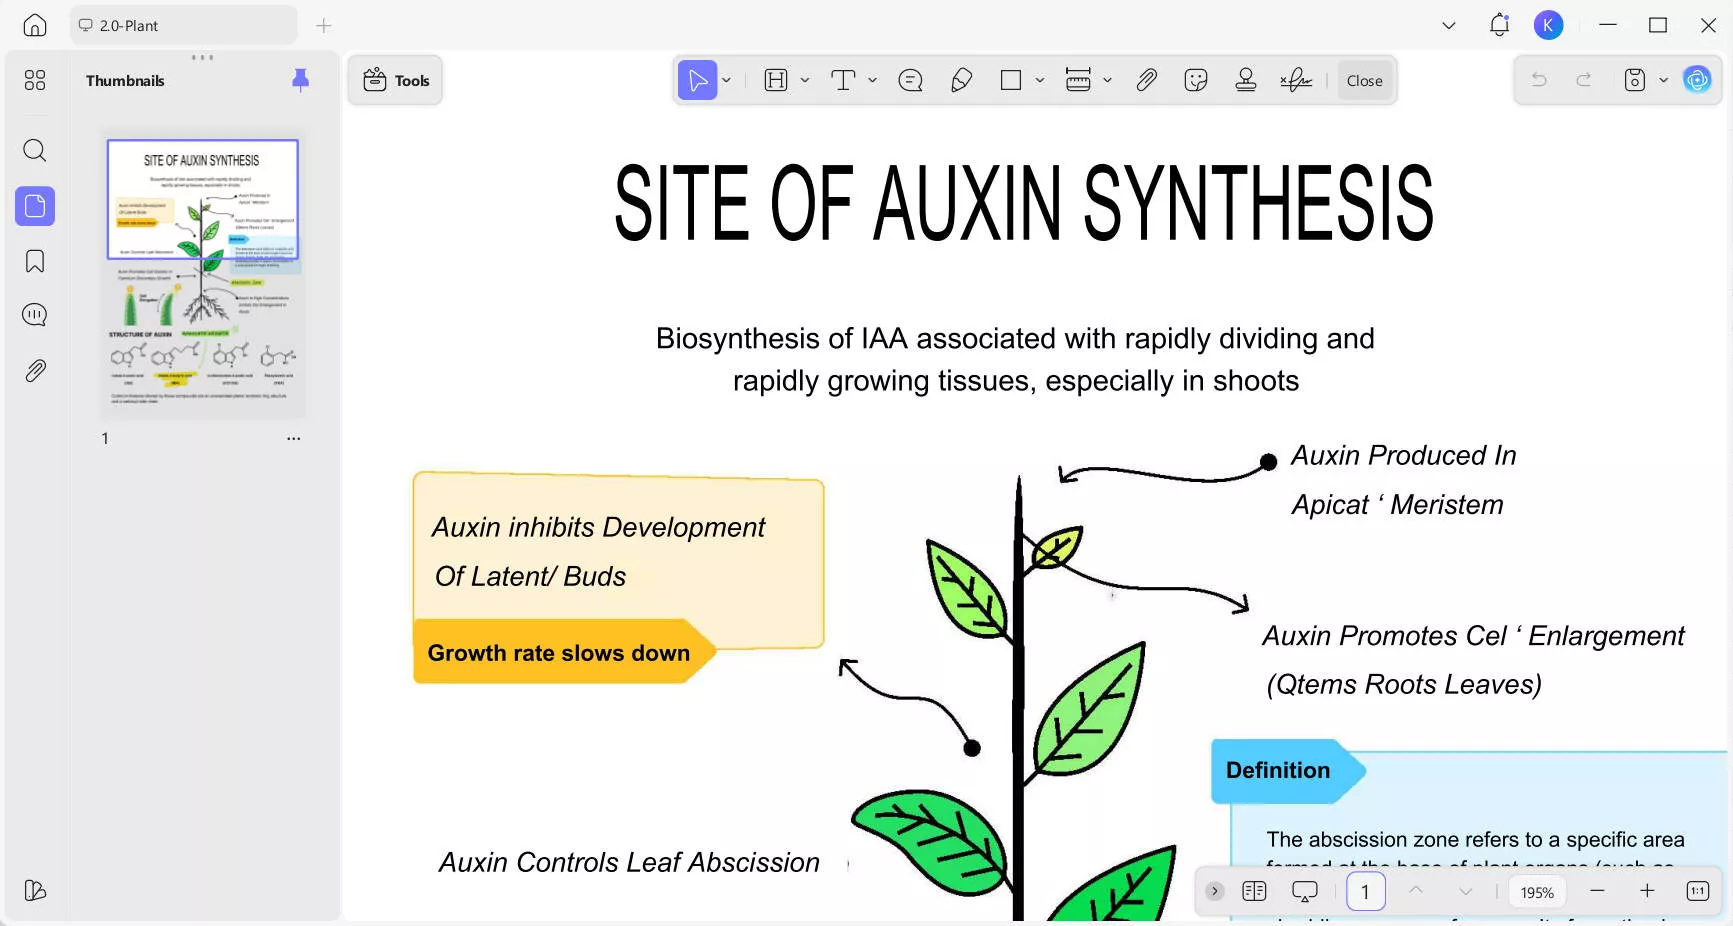Open the 195% zoom level box
The image size is (1733, 926).
(x=1537, y=892)
